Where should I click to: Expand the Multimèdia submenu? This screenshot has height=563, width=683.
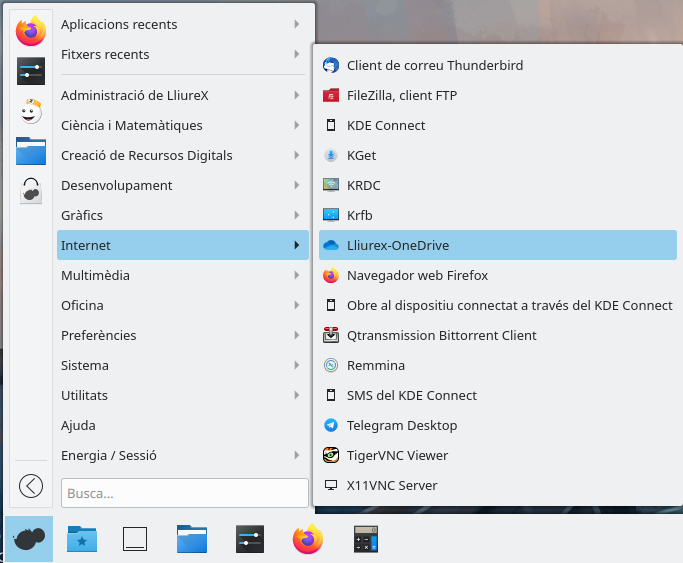(182, 275)
